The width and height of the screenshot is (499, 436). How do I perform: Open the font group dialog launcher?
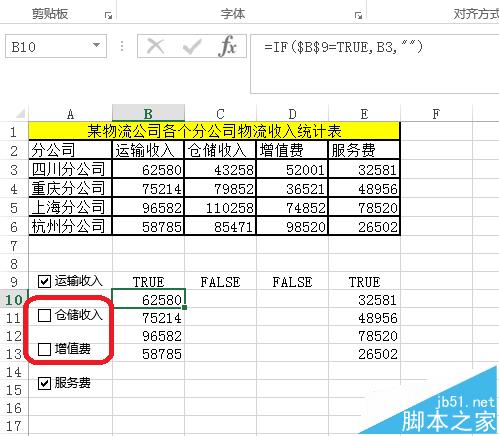[358, 15]
